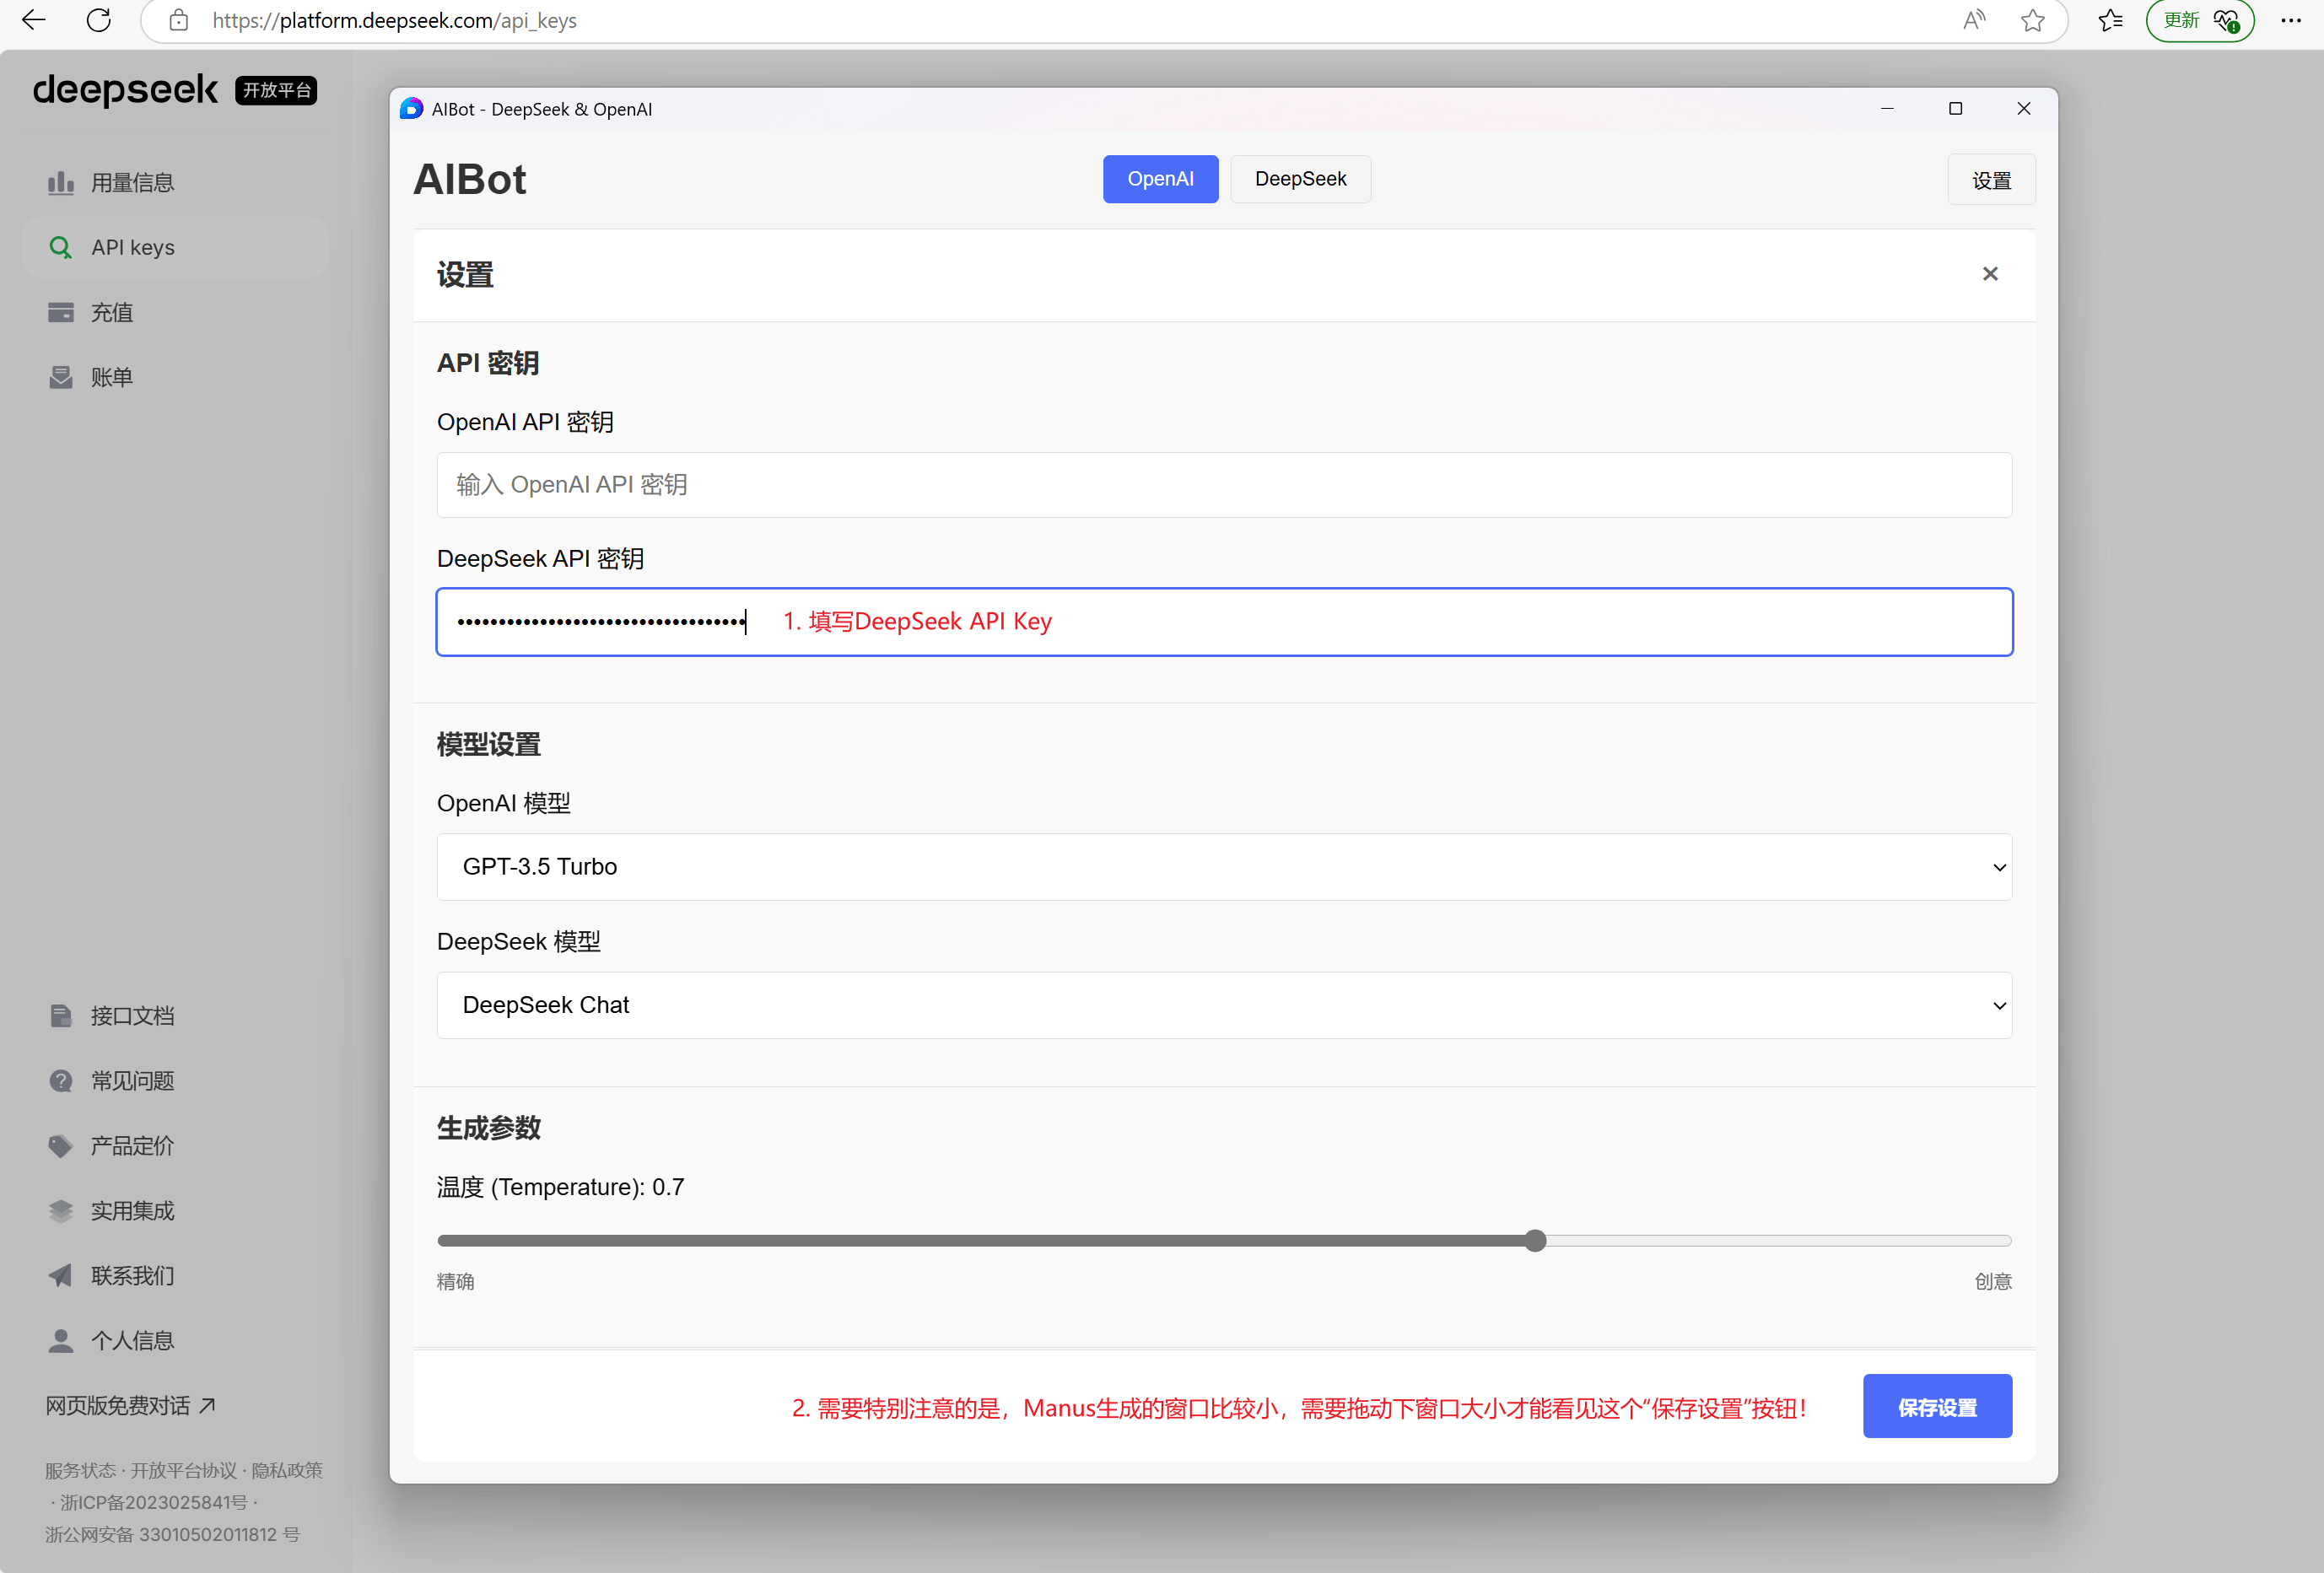Open the read aloud icon in address bar
Image resolution: width=2324 pixels, height=1573 pixels.
pos(1974,20)
